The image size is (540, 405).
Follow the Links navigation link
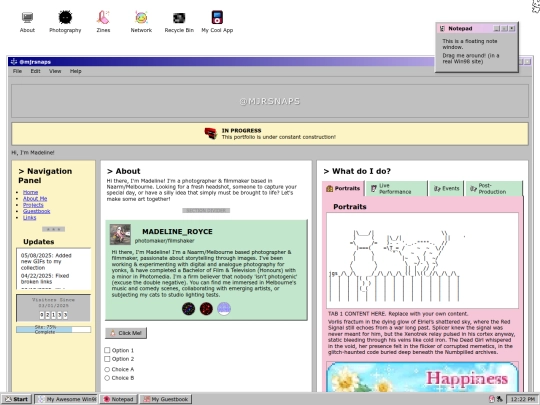coord(29,218)
